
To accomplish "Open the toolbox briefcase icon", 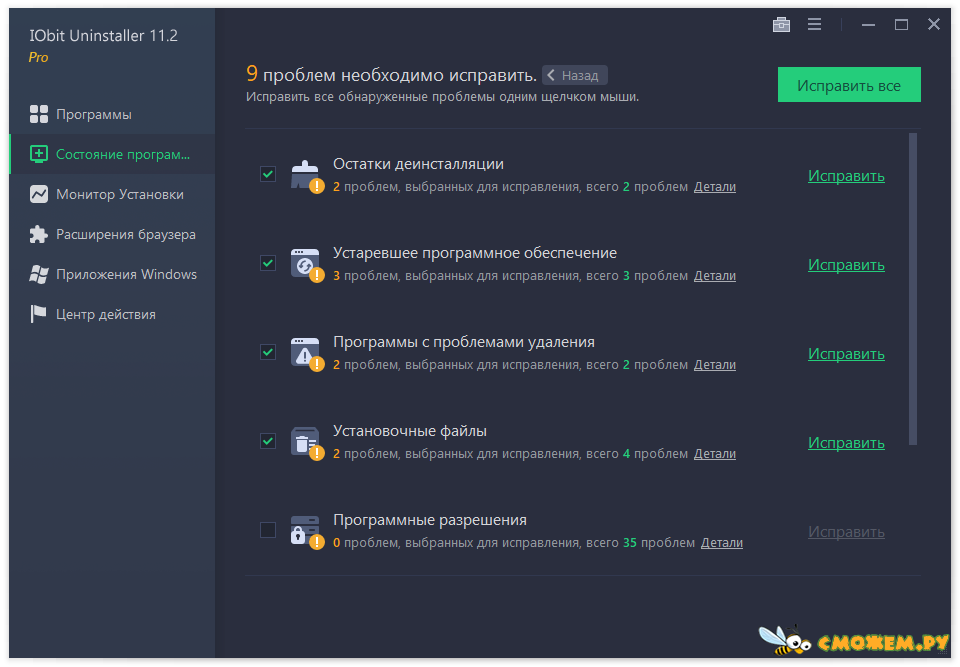I will (781, 24).
